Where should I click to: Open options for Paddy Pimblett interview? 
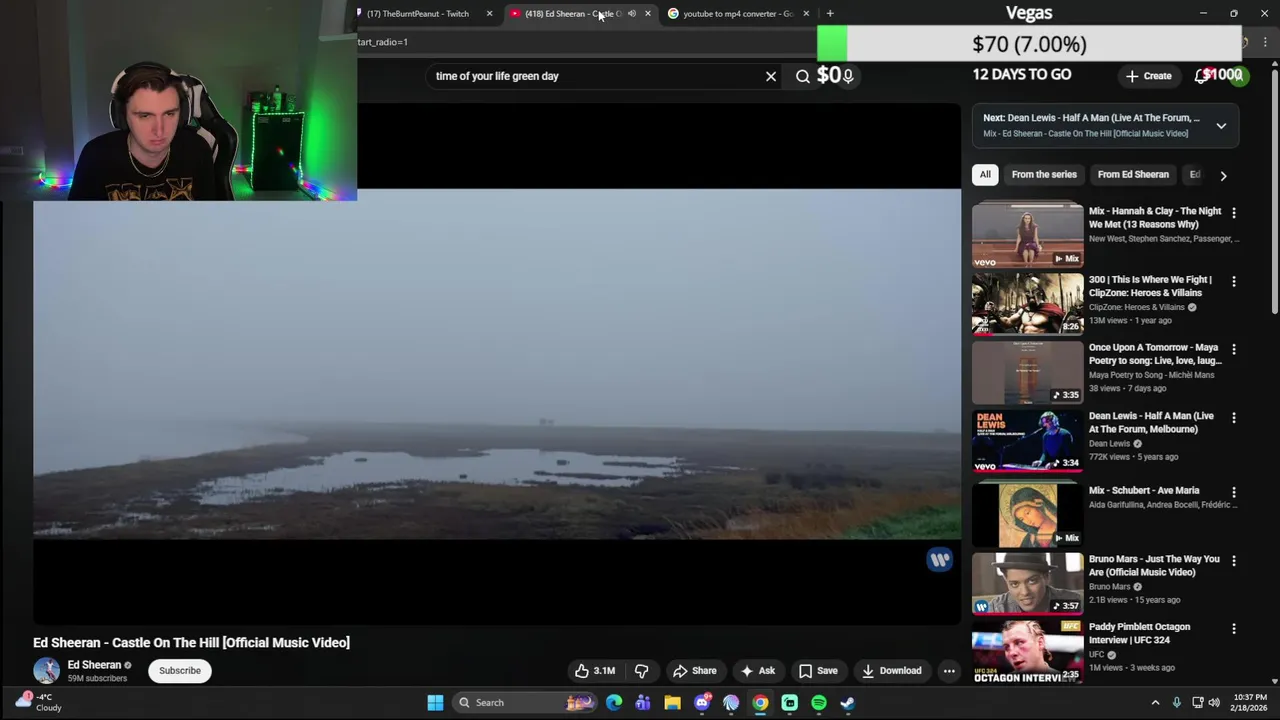[x=1234, y=629]
